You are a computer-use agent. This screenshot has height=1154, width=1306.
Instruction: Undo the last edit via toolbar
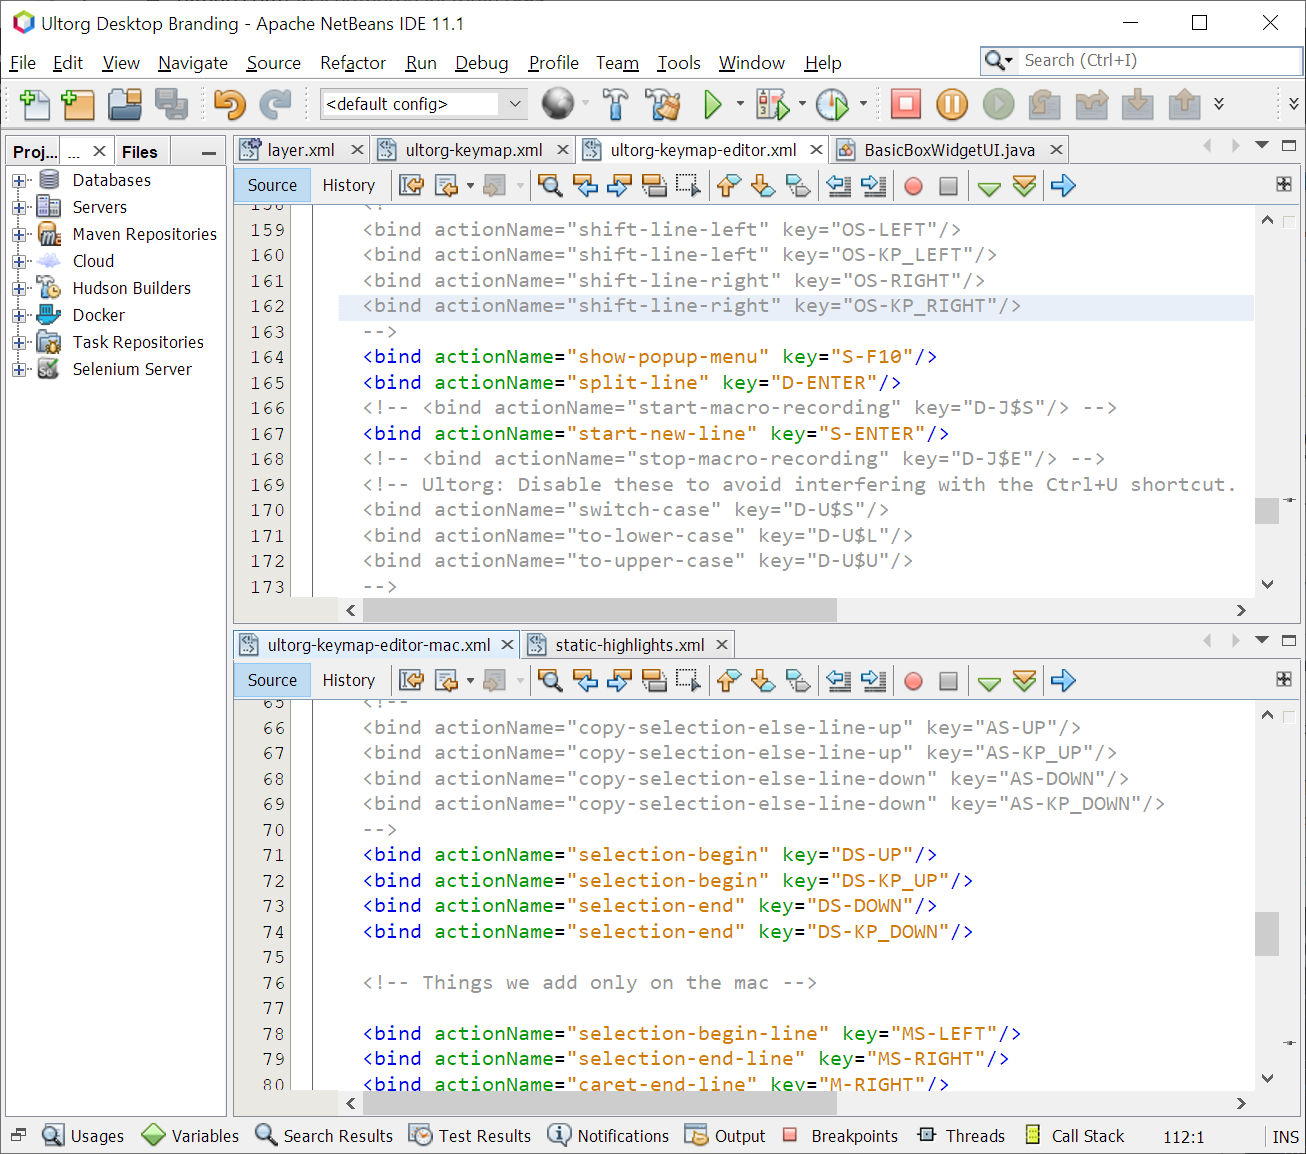[x=229, y=103]
